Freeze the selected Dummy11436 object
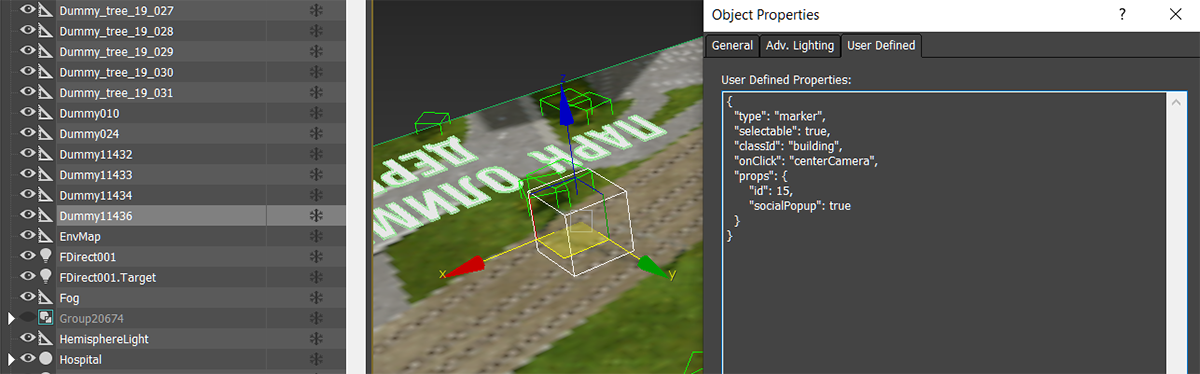The height and width of the screenshot is (374, 1200). (316, 215)
